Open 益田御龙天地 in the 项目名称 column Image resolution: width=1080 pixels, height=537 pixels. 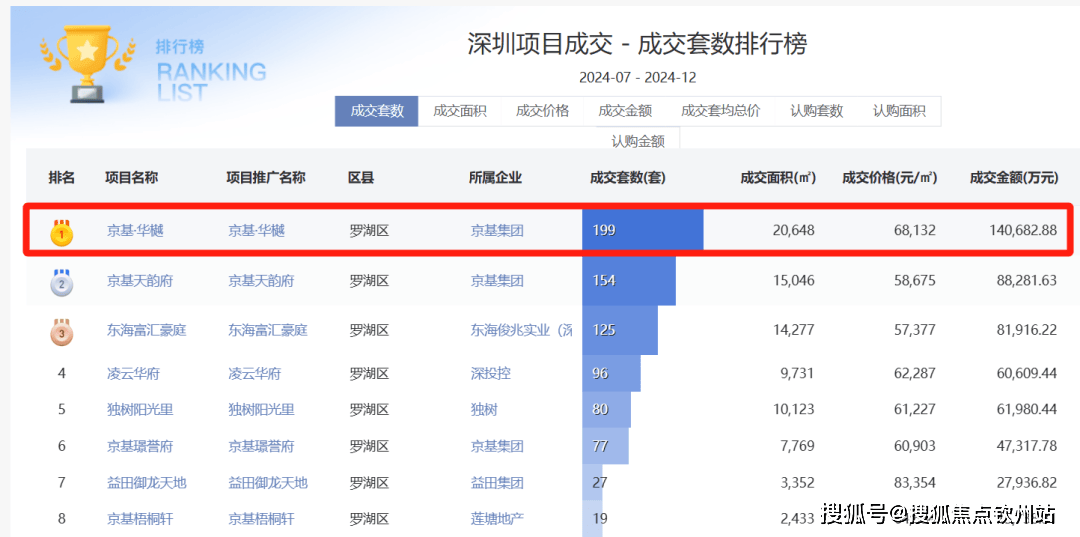[147, 483]
